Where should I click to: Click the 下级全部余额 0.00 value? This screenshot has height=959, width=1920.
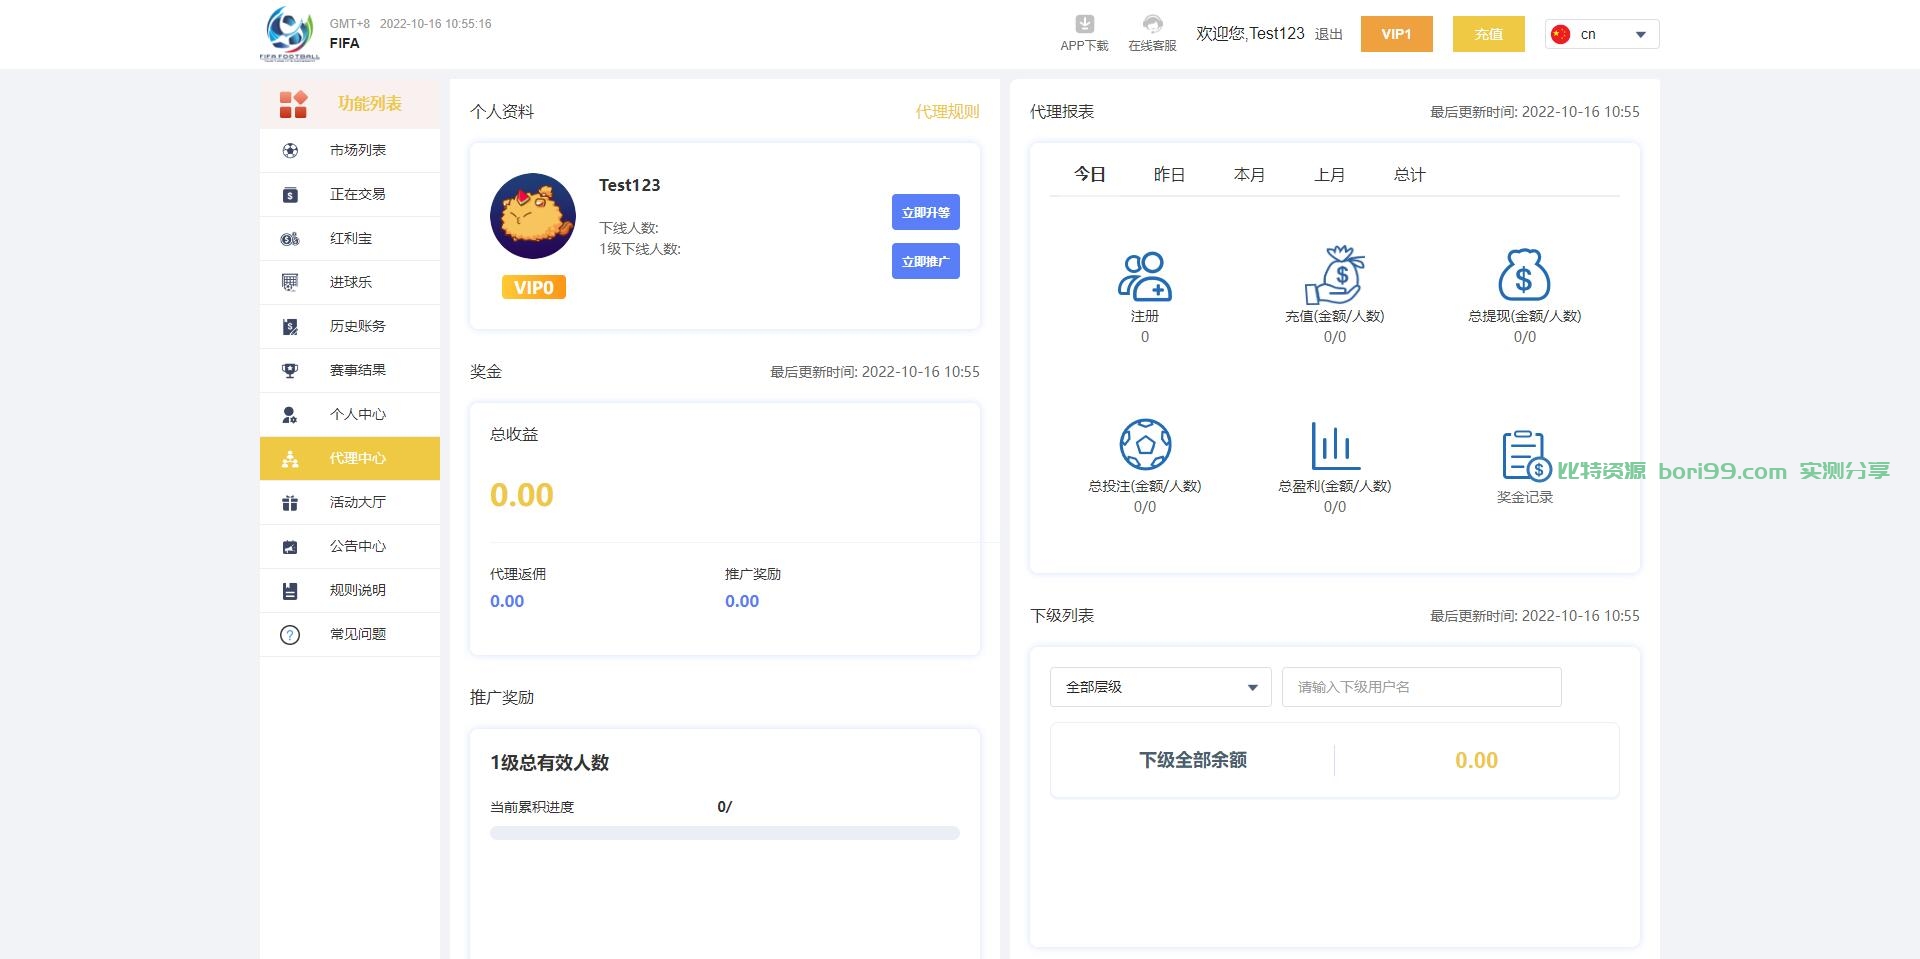pos(1476,760)
